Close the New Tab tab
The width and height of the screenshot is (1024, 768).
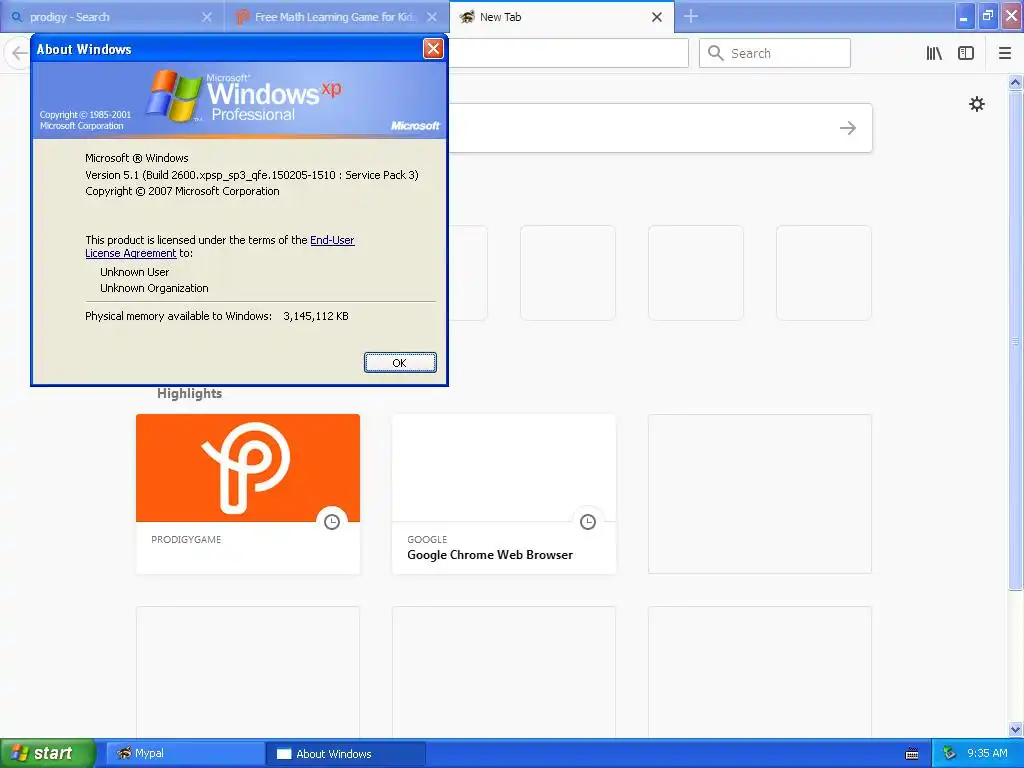(x=657, y=17)
